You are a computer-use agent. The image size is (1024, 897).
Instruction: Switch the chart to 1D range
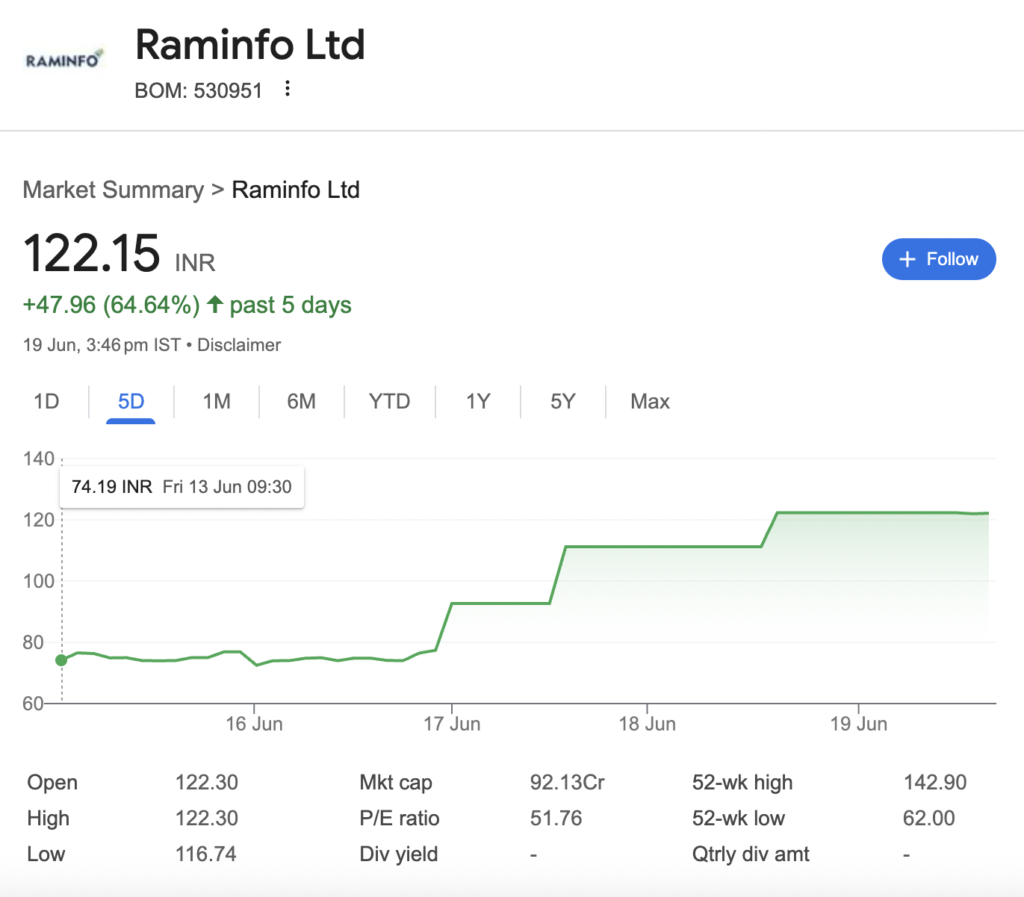point(46,401)
